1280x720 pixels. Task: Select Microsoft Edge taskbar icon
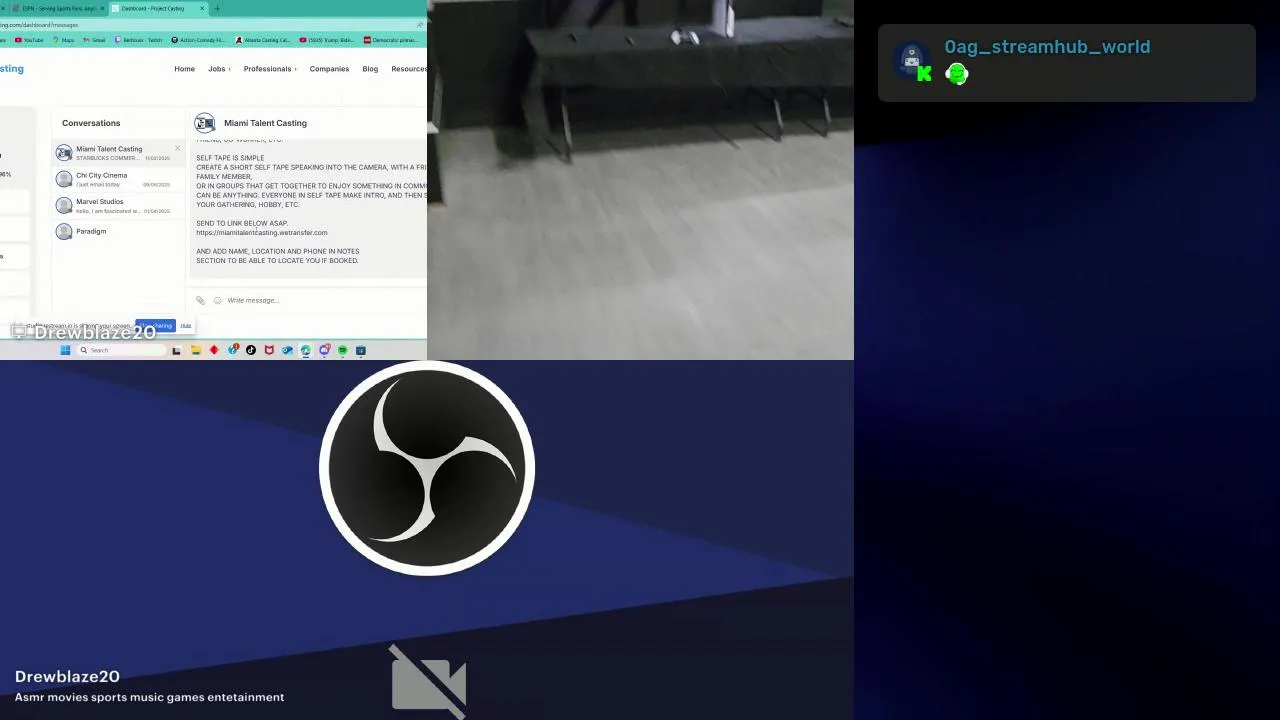pyautogui.click(x=305, y=350)
